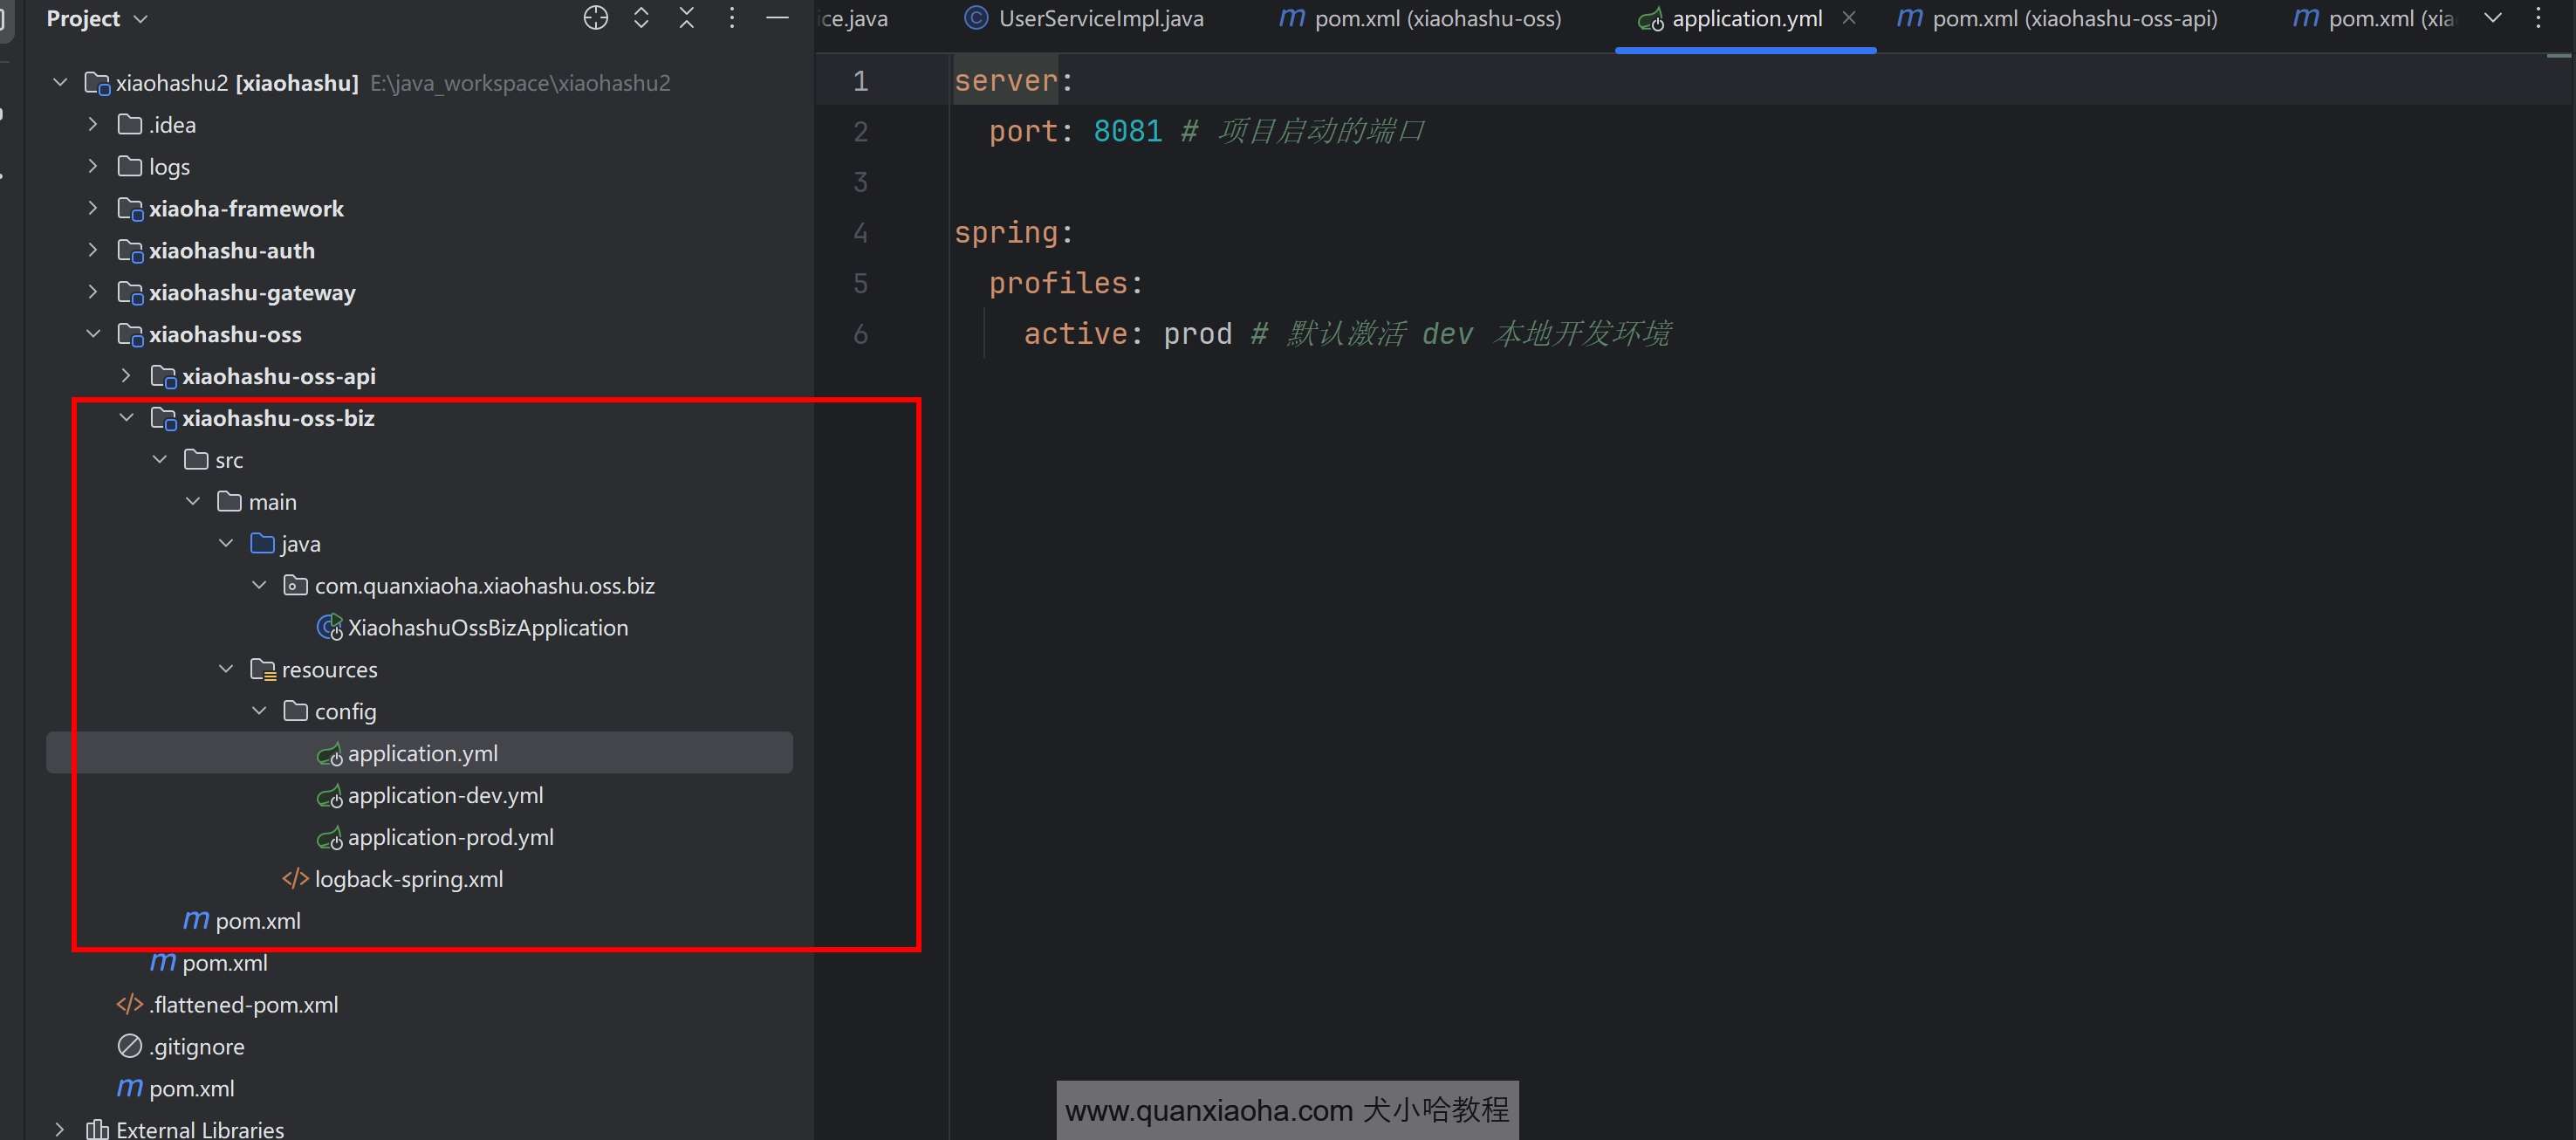Screen dimensions: 2576x1140
Task: Close the application.yml editor tab
Action: point(1849,18)
